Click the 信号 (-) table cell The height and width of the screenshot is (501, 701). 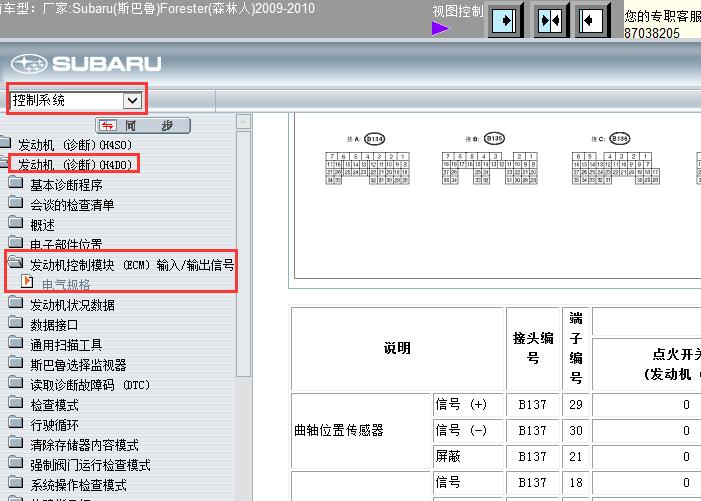pyautogui.click(x=468, y=430)
